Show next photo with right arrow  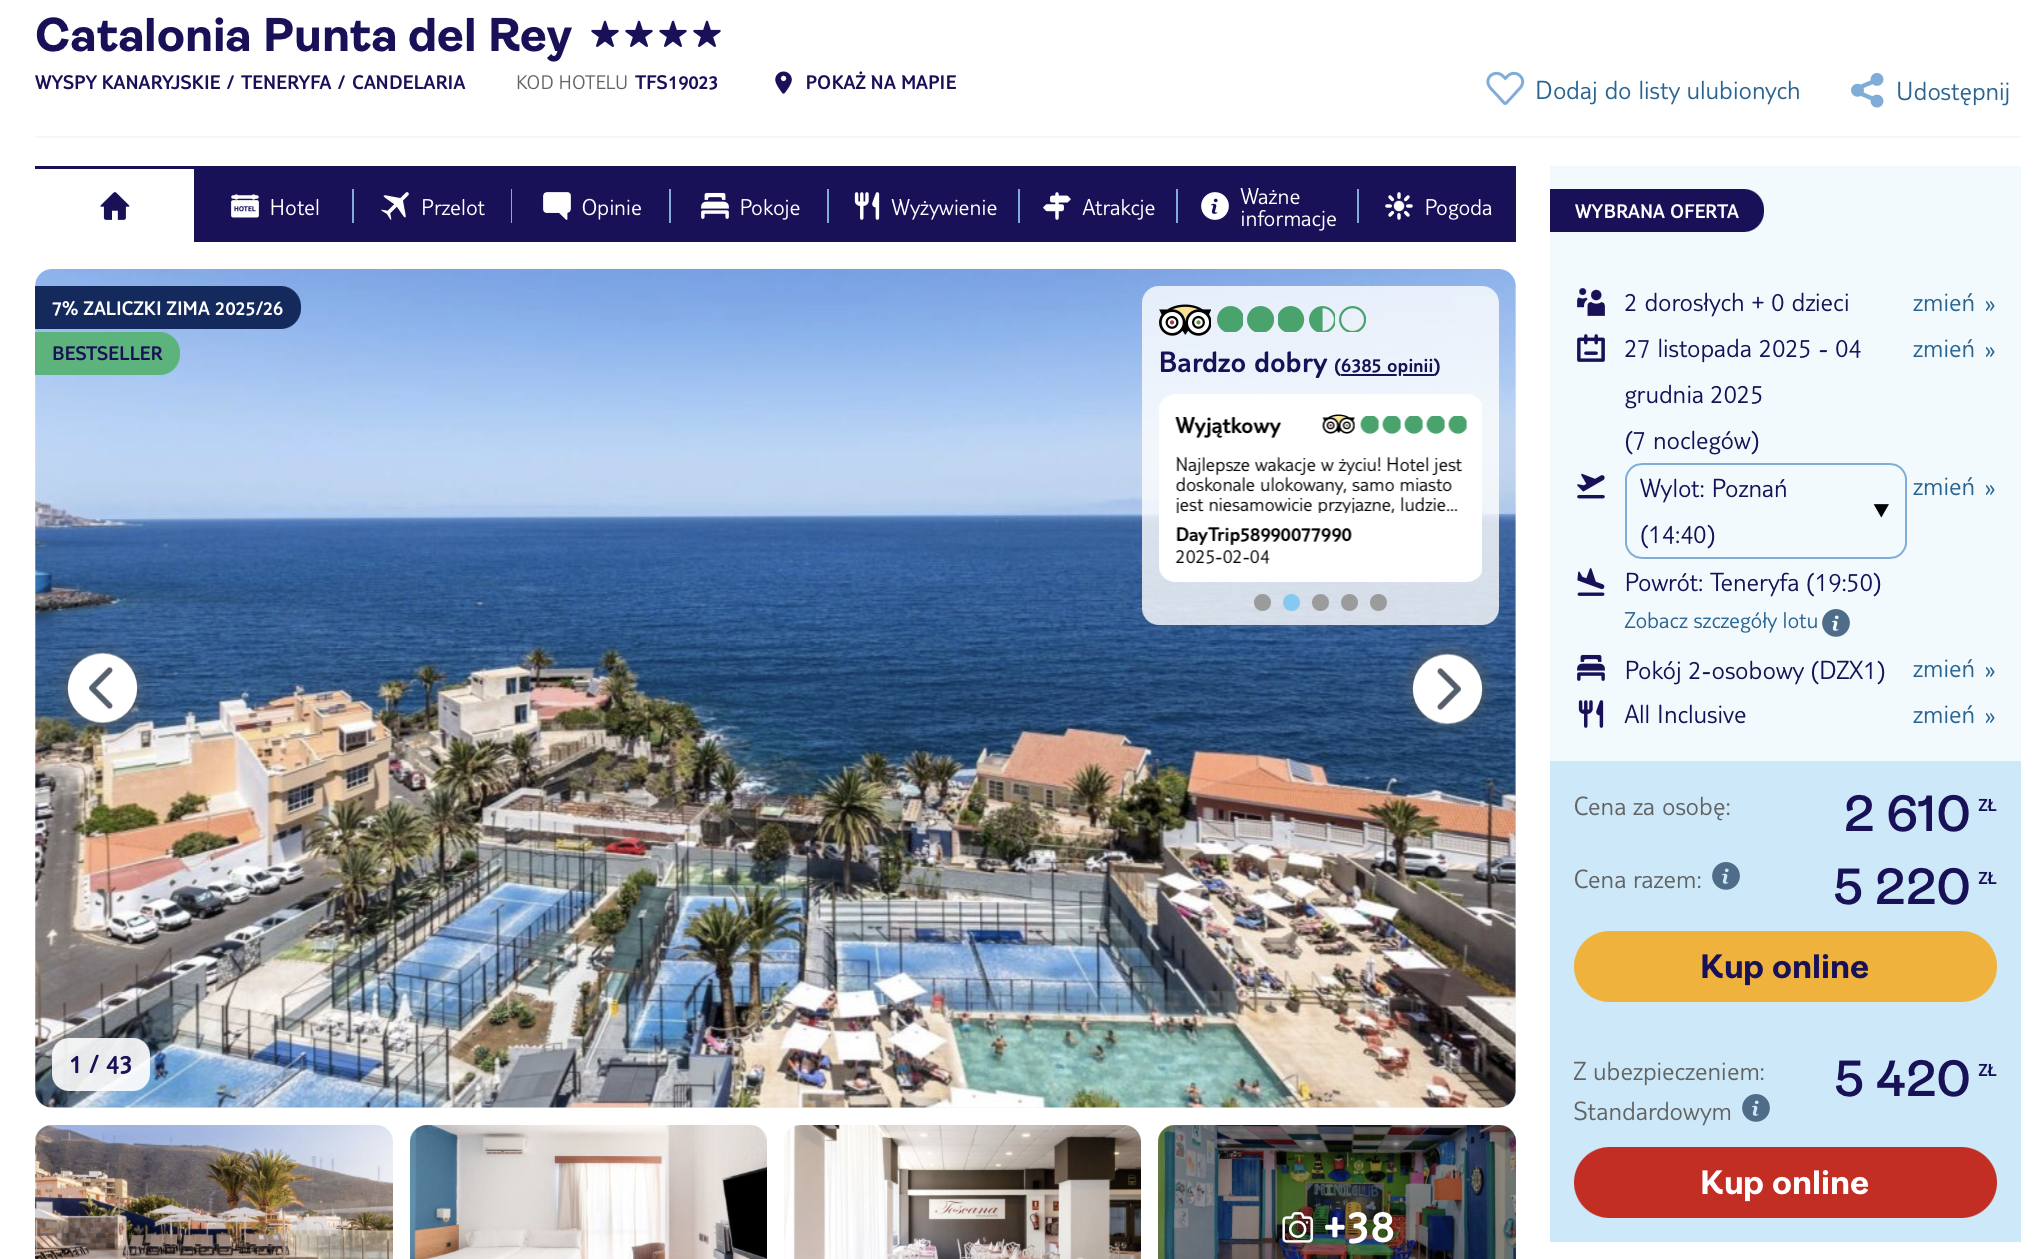coord(1446,688)
